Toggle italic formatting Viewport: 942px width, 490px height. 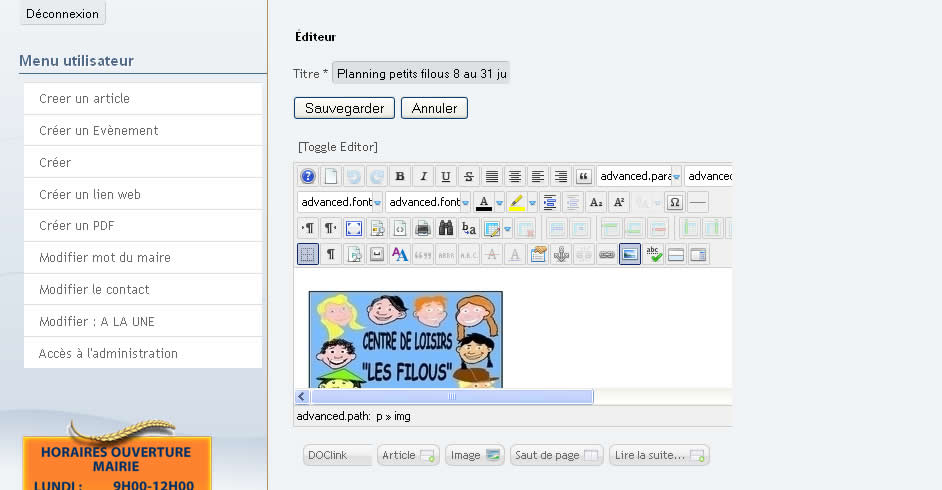point(423,177)
